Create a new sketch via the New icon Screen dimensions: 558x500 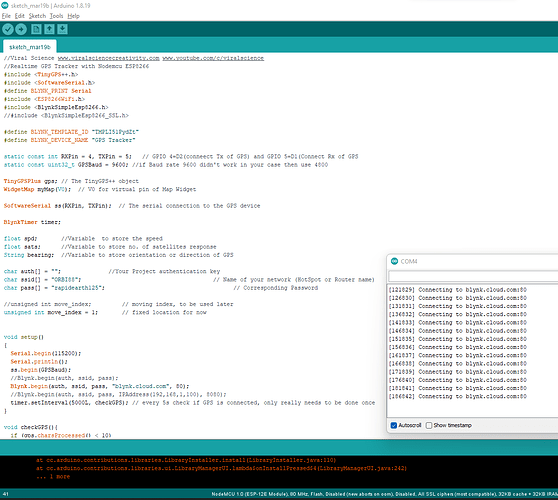pyautogui.click(x=36, y=29)
